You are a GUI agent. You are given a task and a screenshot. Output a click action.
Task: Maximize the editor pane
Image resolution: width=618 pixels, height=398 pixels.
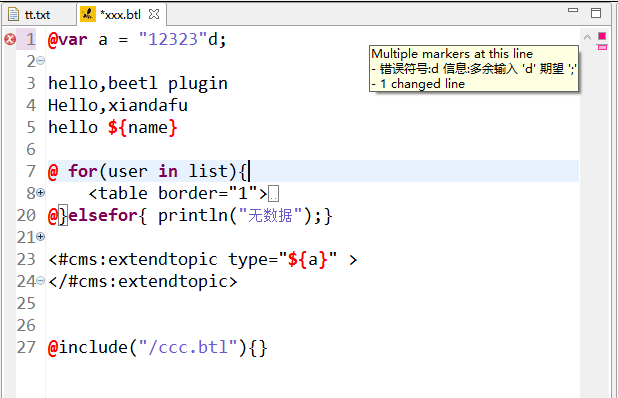(596, 13)
